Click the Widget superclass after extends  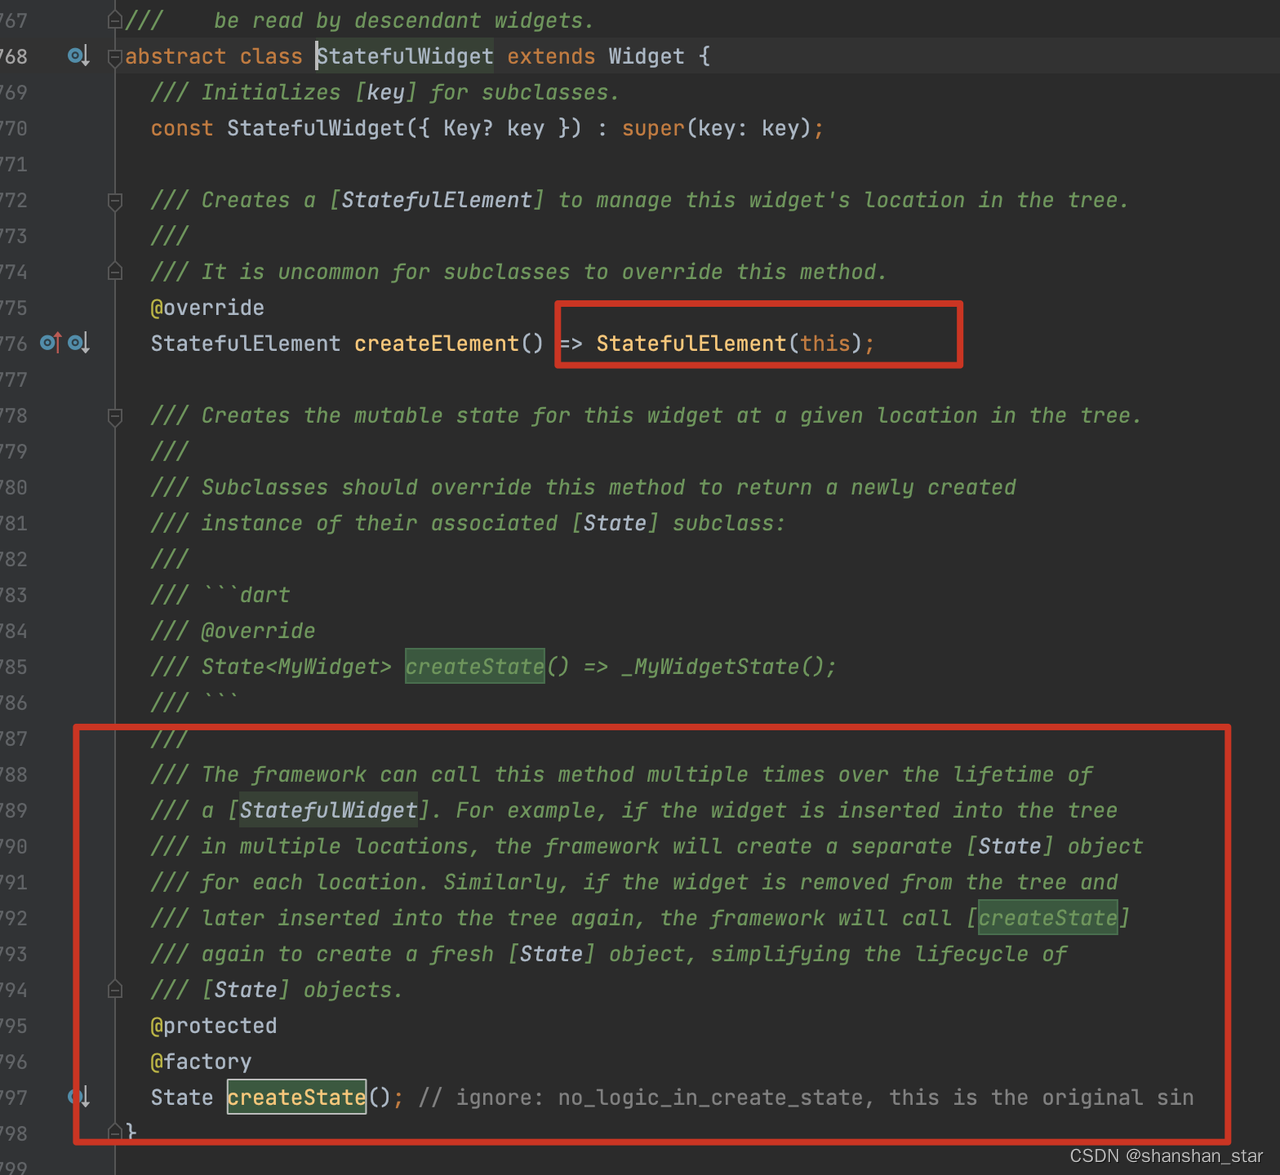tap(646, 56)
